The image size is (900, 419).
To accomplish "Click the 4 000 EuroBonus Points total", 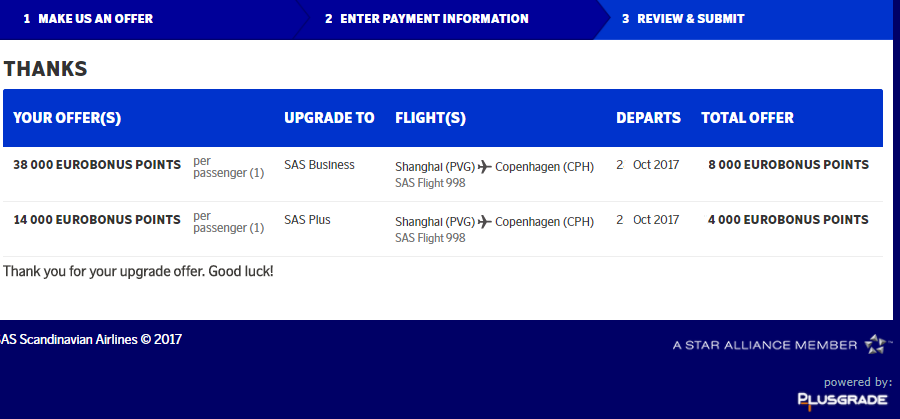I will pos(788,220).
